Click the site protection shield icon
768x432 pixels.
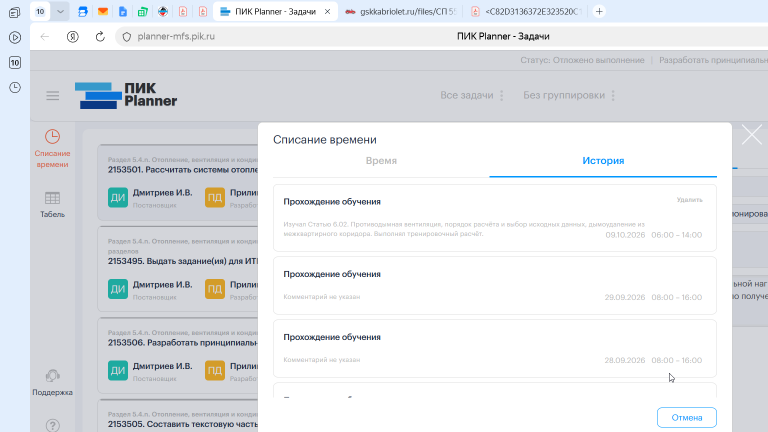(x=127, y=37)
